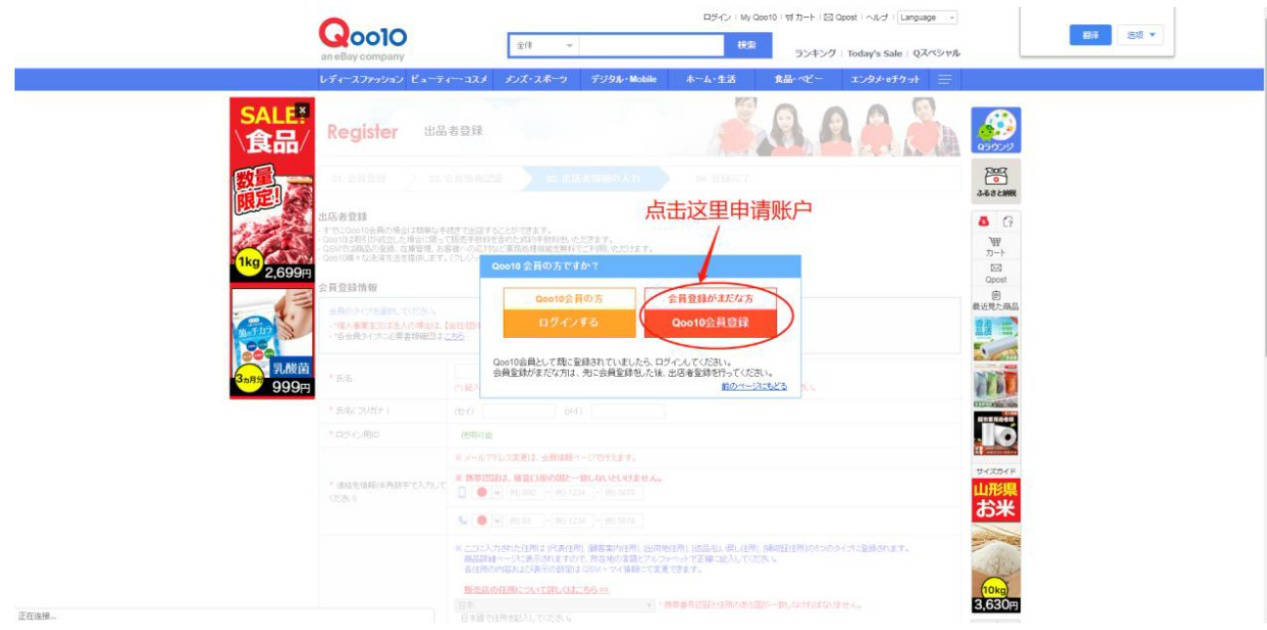Viewport: 1267px width, 630px height.
Task: Open メンズ・スポーツ category menu
Action: (538, 79)
